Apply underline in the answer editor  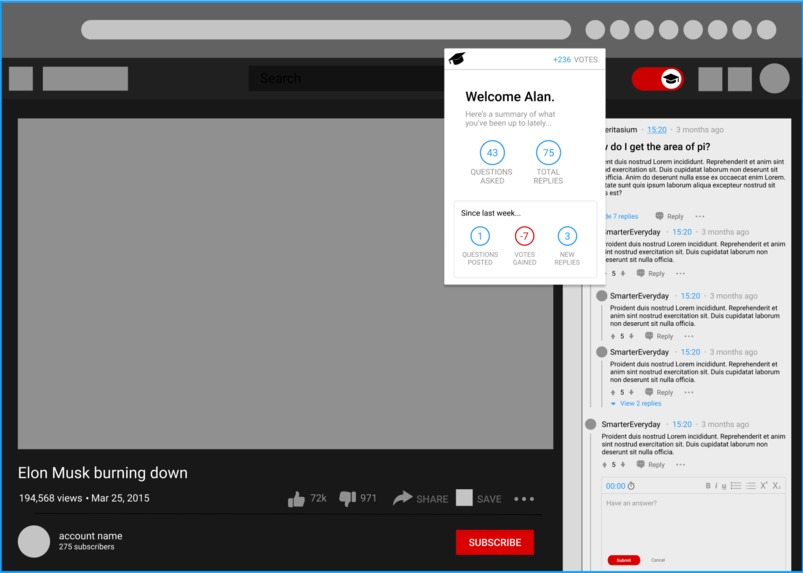(724, 486)
